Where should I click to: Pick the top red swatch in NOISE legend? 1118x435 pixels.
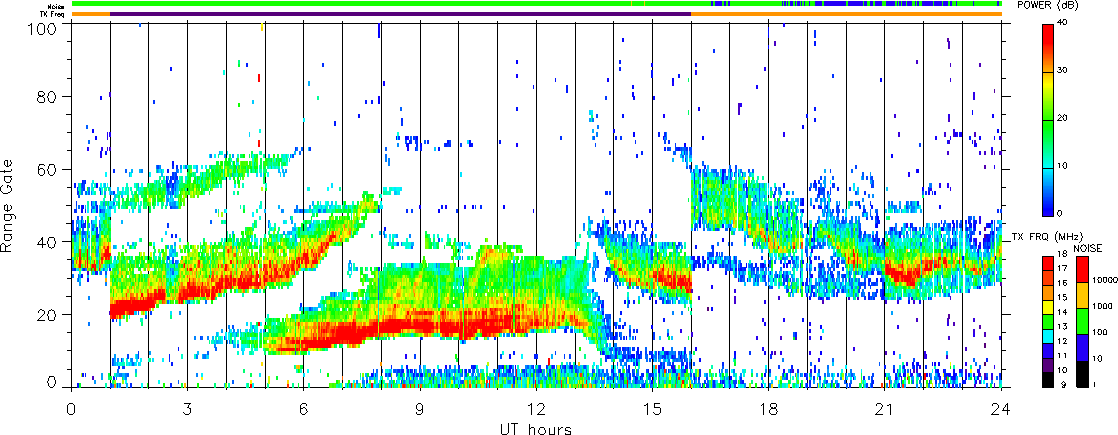[1082, 269]
